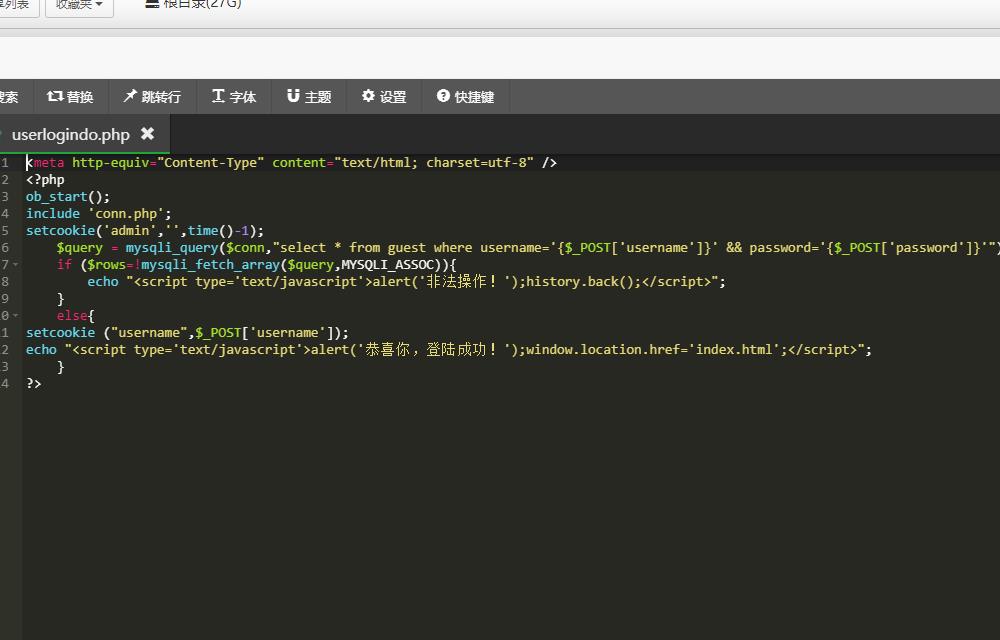Click the 跳转行 (Go to line) button
The width and height of the screenshot is (1000, 640).
(152, 97)
